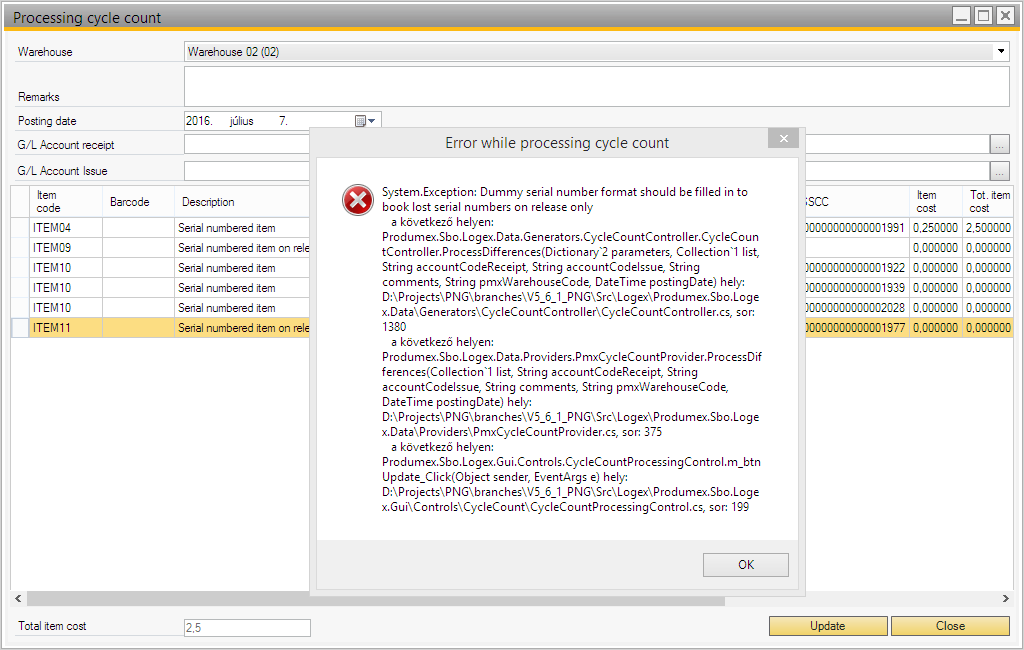Sort by the Description column header
Viewport: 1024px width, 650px height.
pos(240,201)
